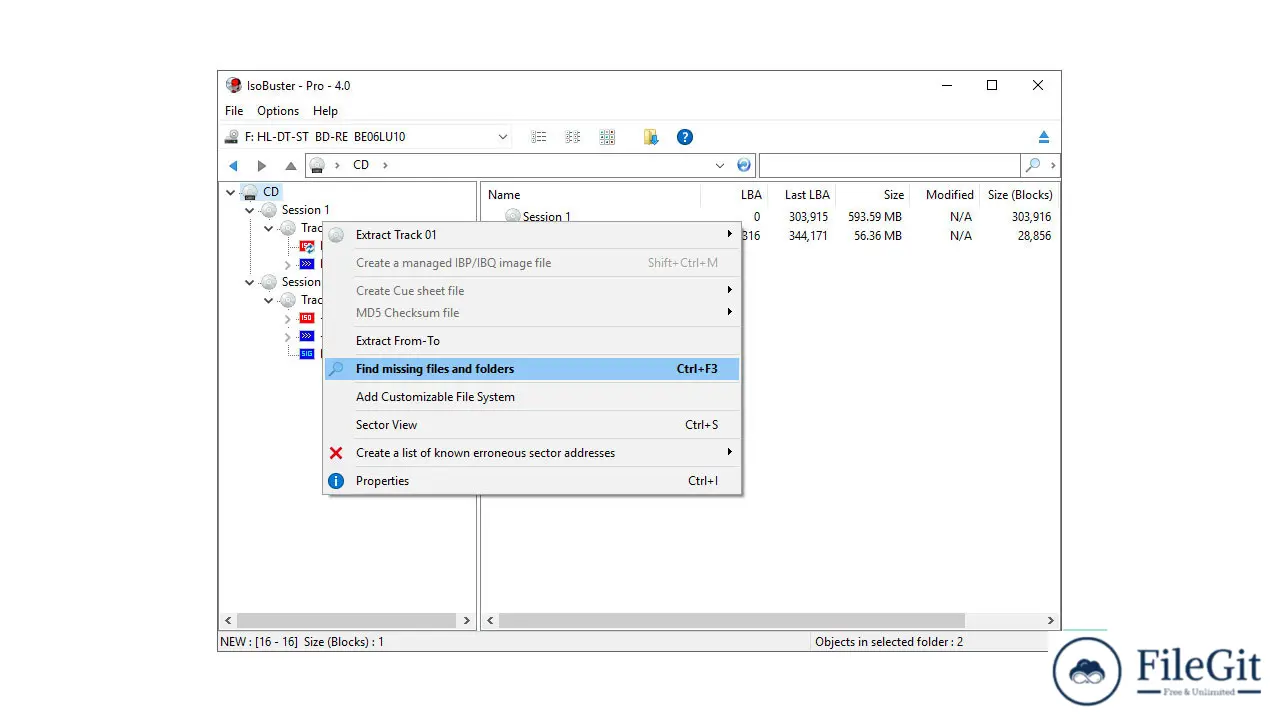Select Session 1 in the tree
The height and width of the screenshot is (720, 1280).
pyautogui.click(x=305, y=210)
